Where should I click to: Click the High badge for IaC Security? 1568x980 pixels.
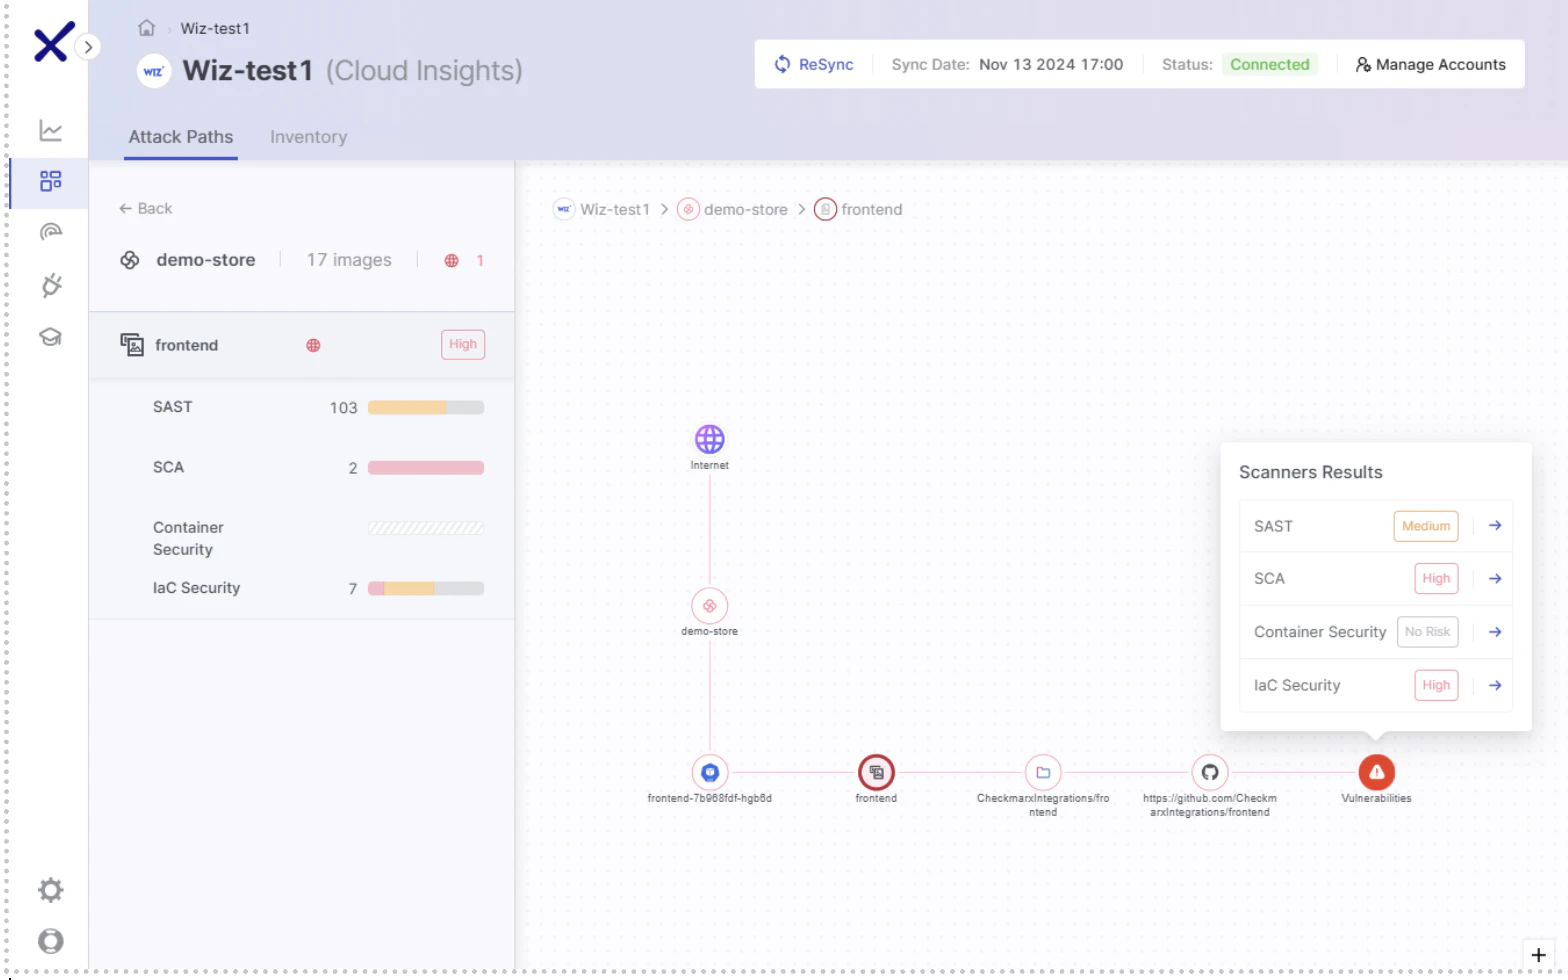pyautogui.click(x=1436, y=686)
